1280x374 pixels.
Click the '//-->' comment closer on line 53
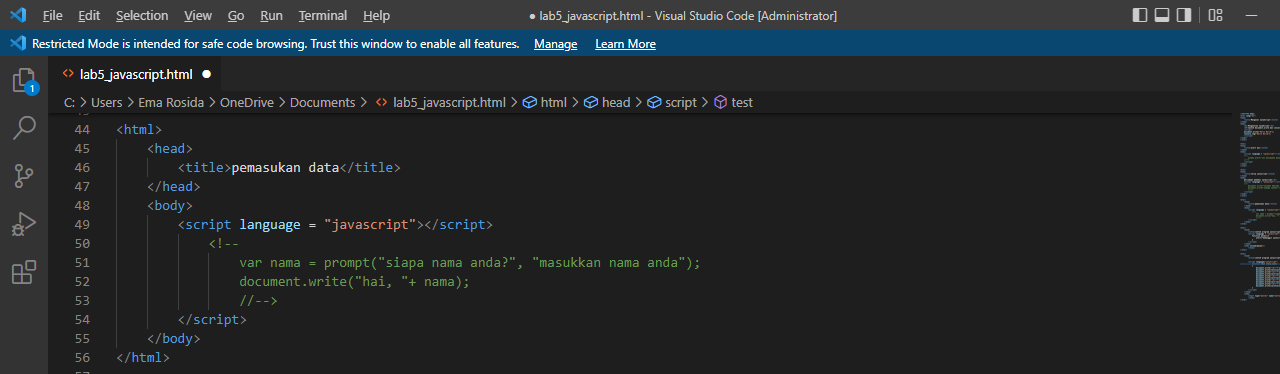click(258, 300)
